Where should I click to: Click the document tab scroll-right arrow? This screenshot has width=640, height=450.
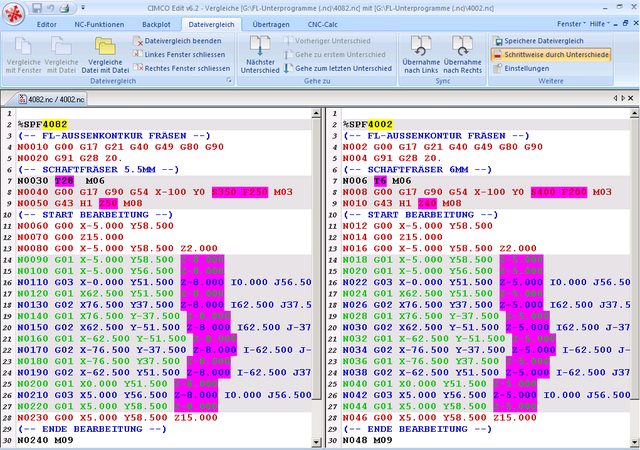[623, 98]
